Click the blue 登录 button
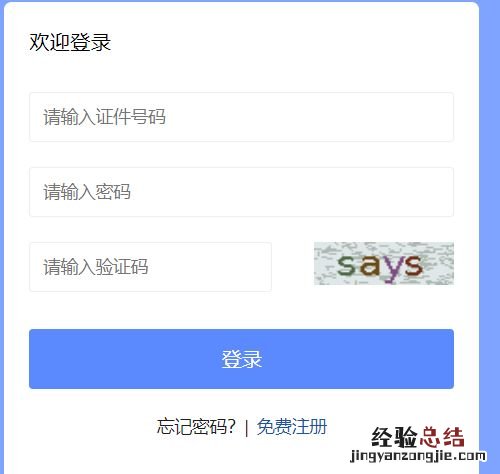 tap(241, 359)
